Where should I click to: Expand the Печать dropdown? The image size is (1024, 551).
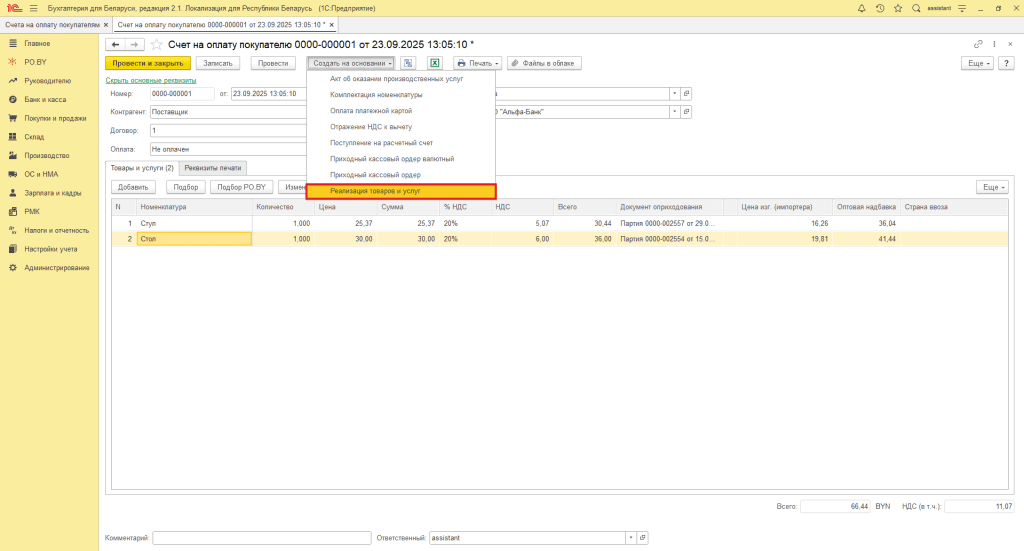pos(477,63)
